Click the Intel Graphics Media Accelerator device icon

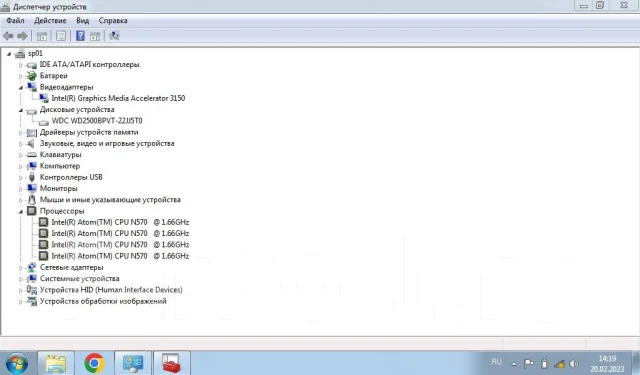click(x=43, y=98)
